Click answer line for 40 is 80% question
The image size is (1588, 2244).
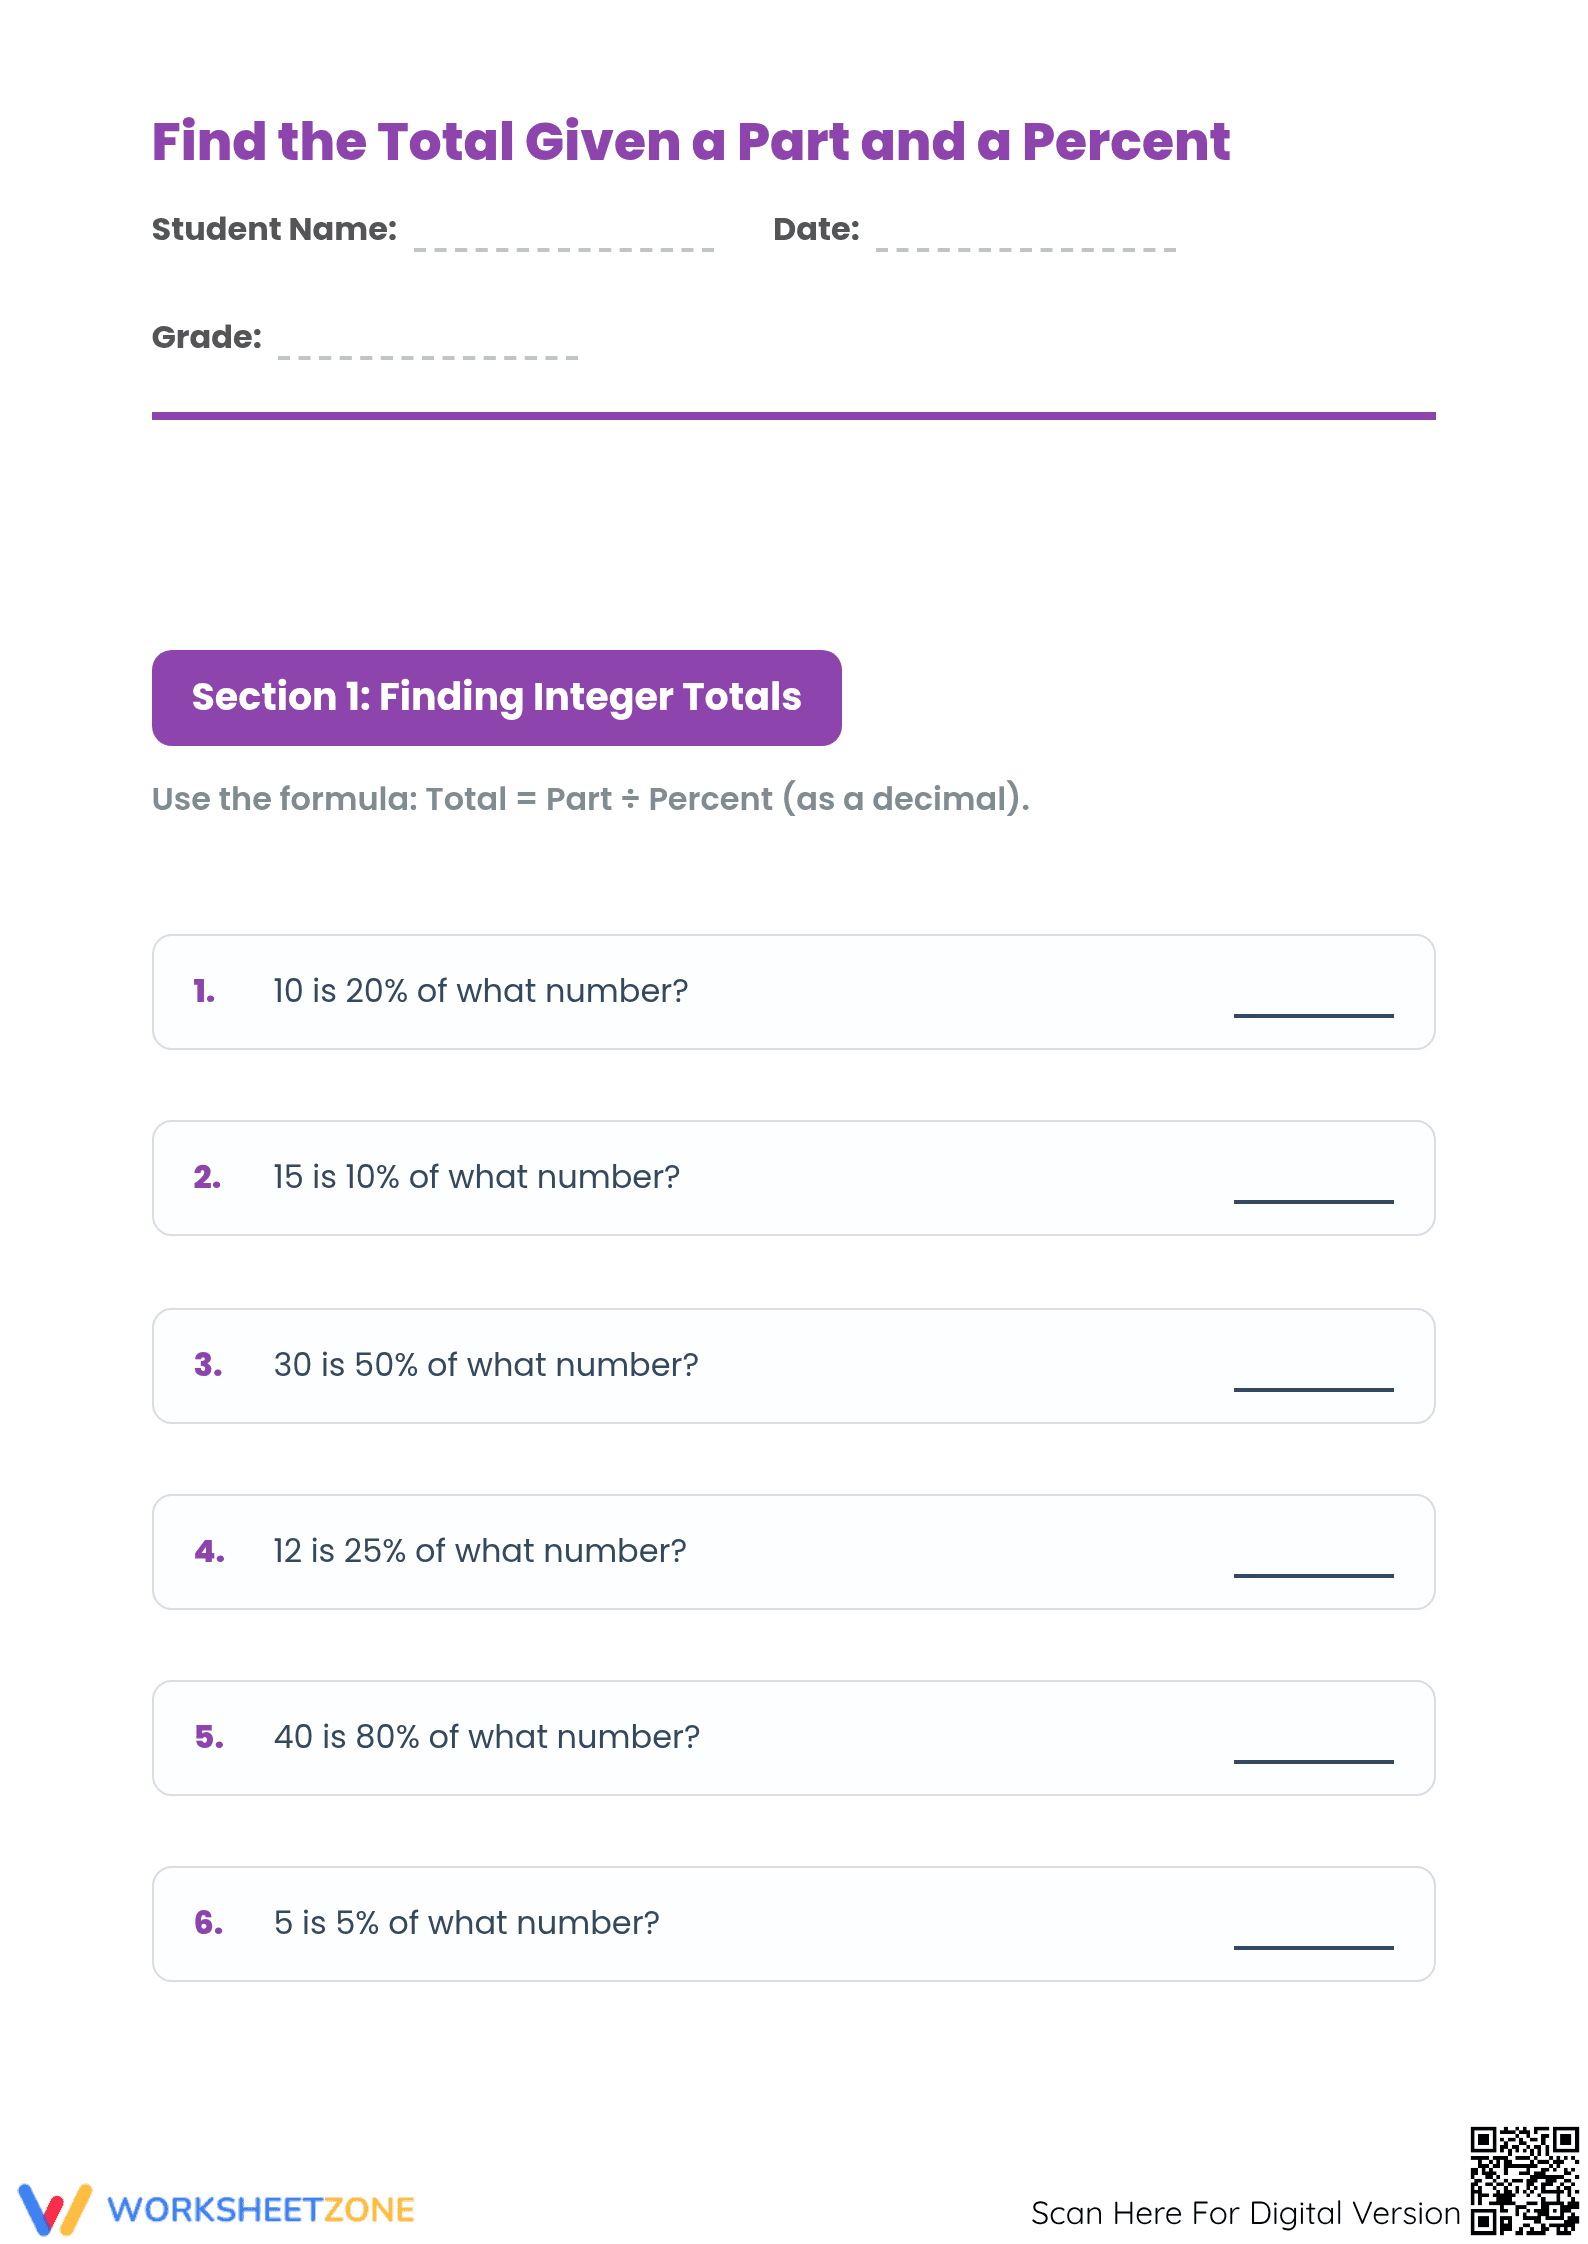coord(1313,1761)
